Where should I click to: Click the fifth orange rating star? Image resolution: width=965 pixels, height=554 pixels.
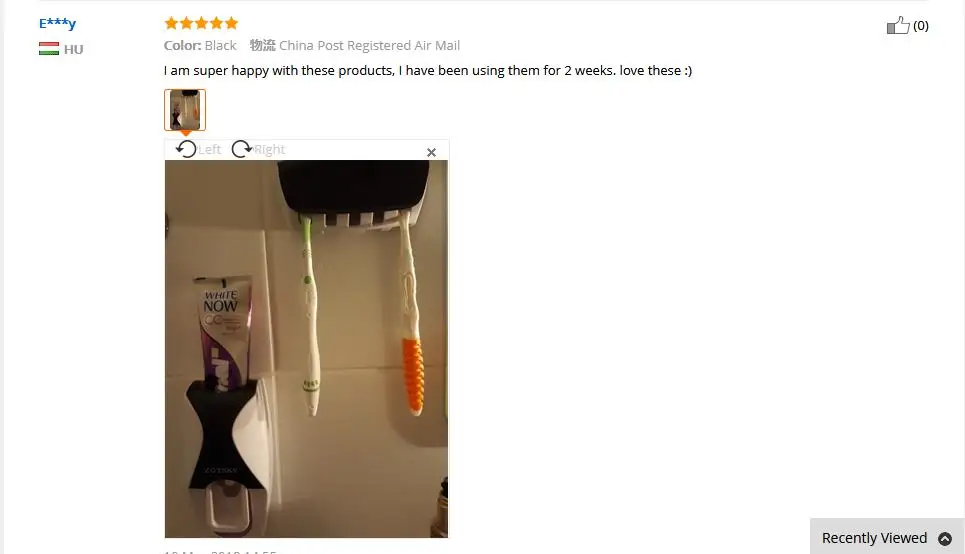231,23
